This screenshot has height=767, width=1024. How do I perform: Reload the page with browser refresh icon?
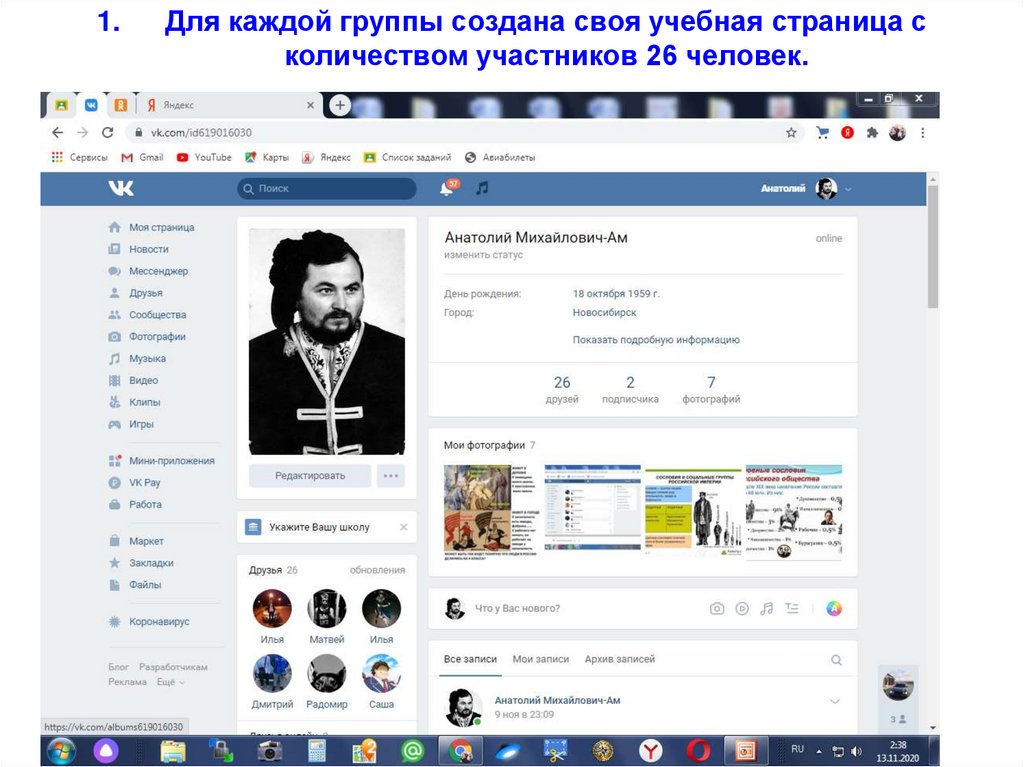point(106,132)
